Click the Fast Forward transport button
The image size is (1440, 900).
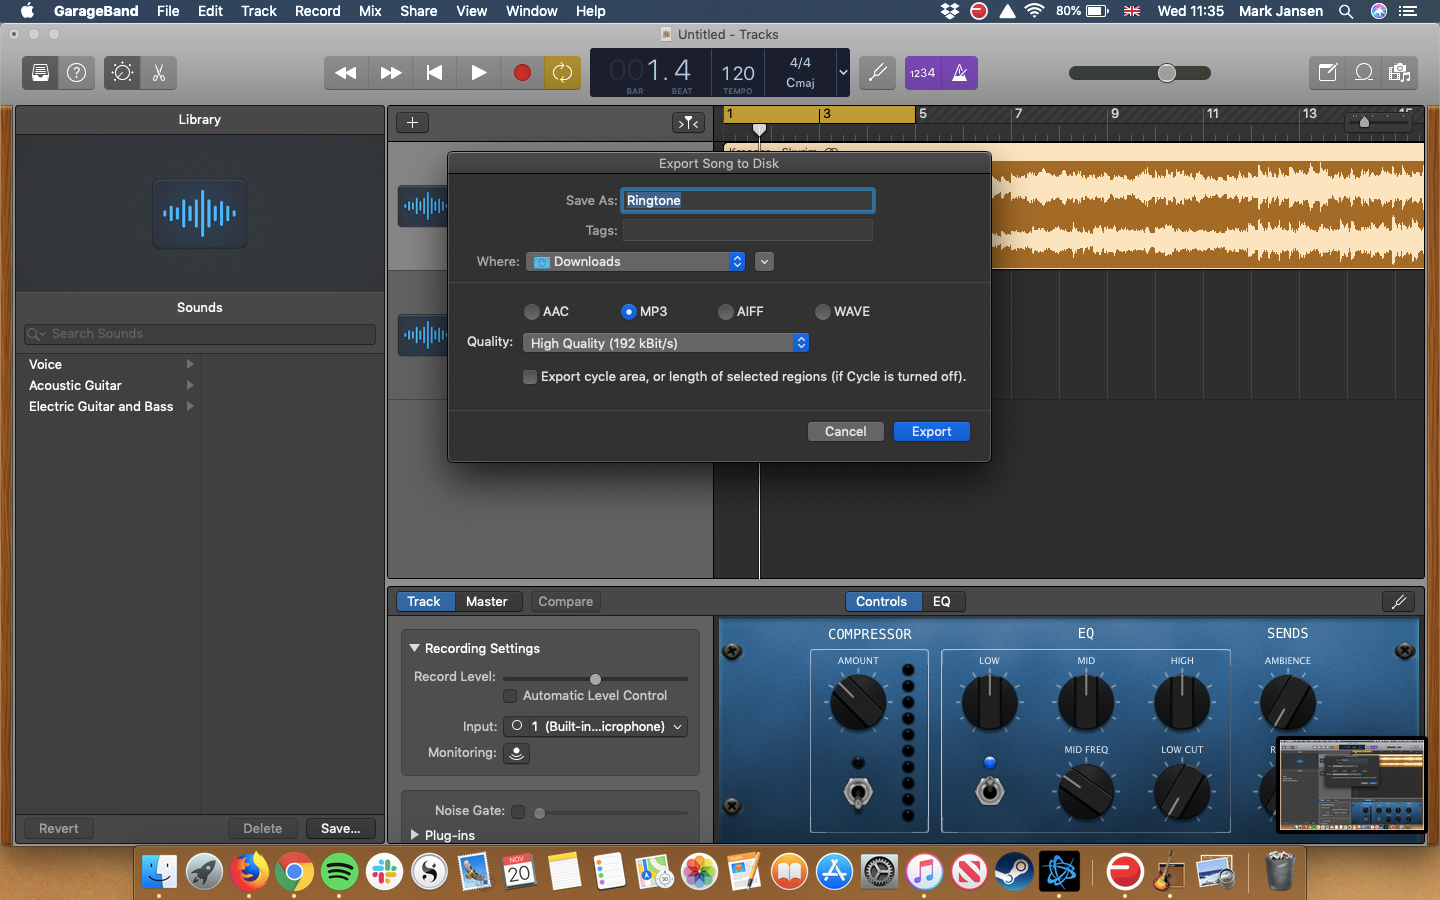click(x=391, y=72)
